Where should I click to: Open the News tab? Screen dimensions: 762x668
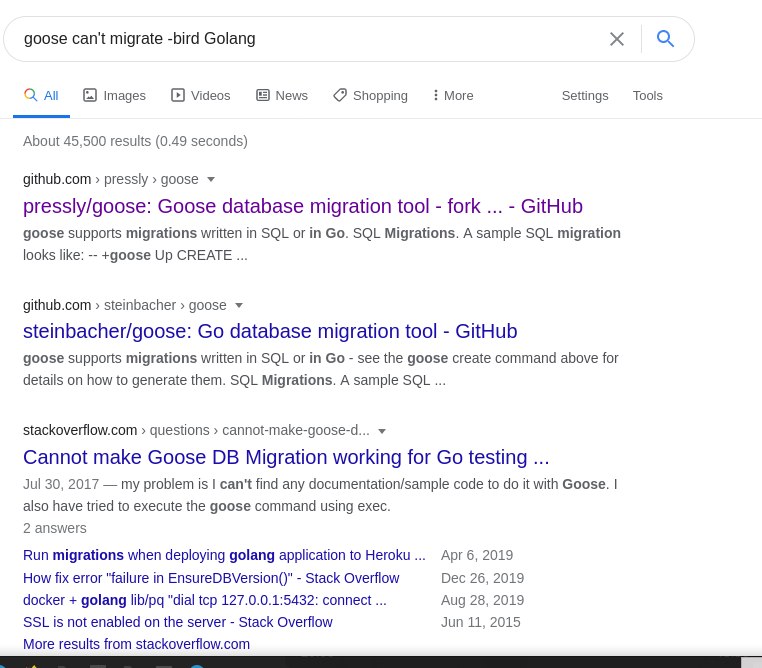coord(282,95)
